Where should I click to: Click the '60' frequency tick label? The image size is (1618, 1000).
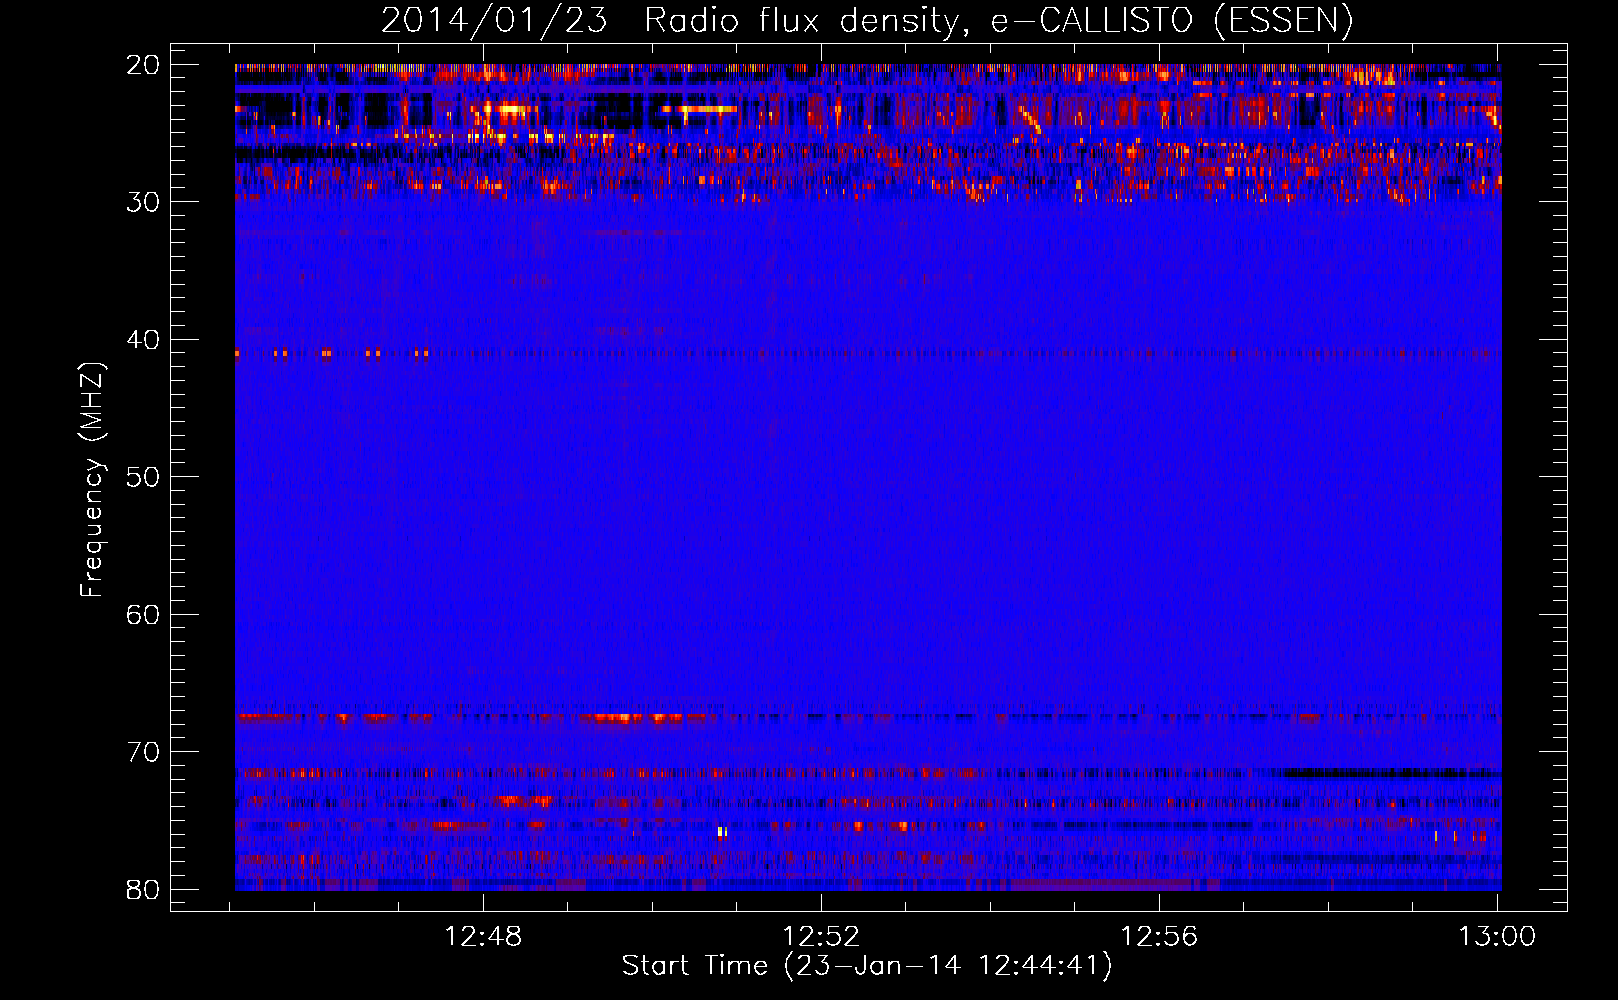[x=143, y=615]
